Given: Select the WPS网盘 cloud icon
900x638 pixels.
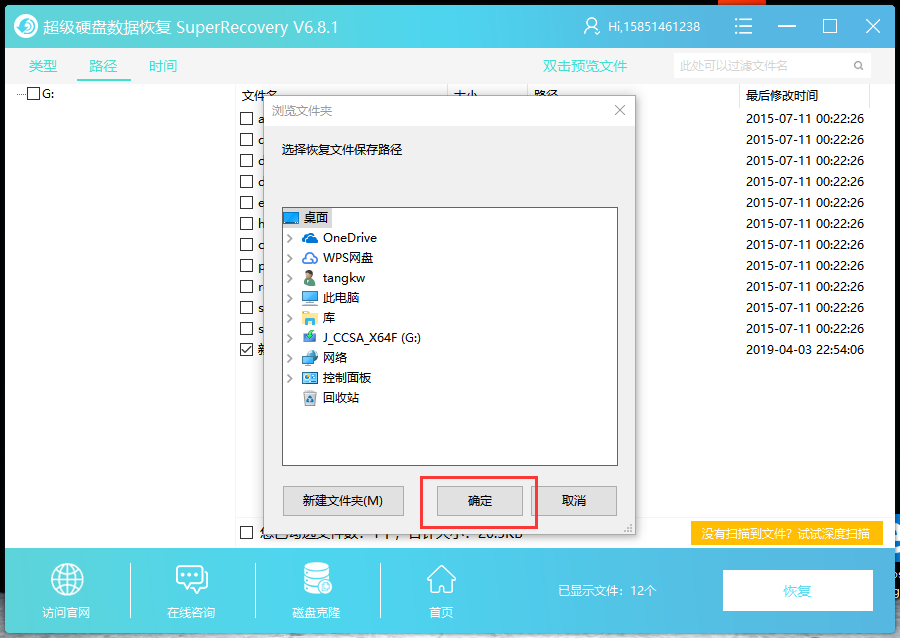Looking at the screenshot, I should pyautogui.click(x=310, y=258).
